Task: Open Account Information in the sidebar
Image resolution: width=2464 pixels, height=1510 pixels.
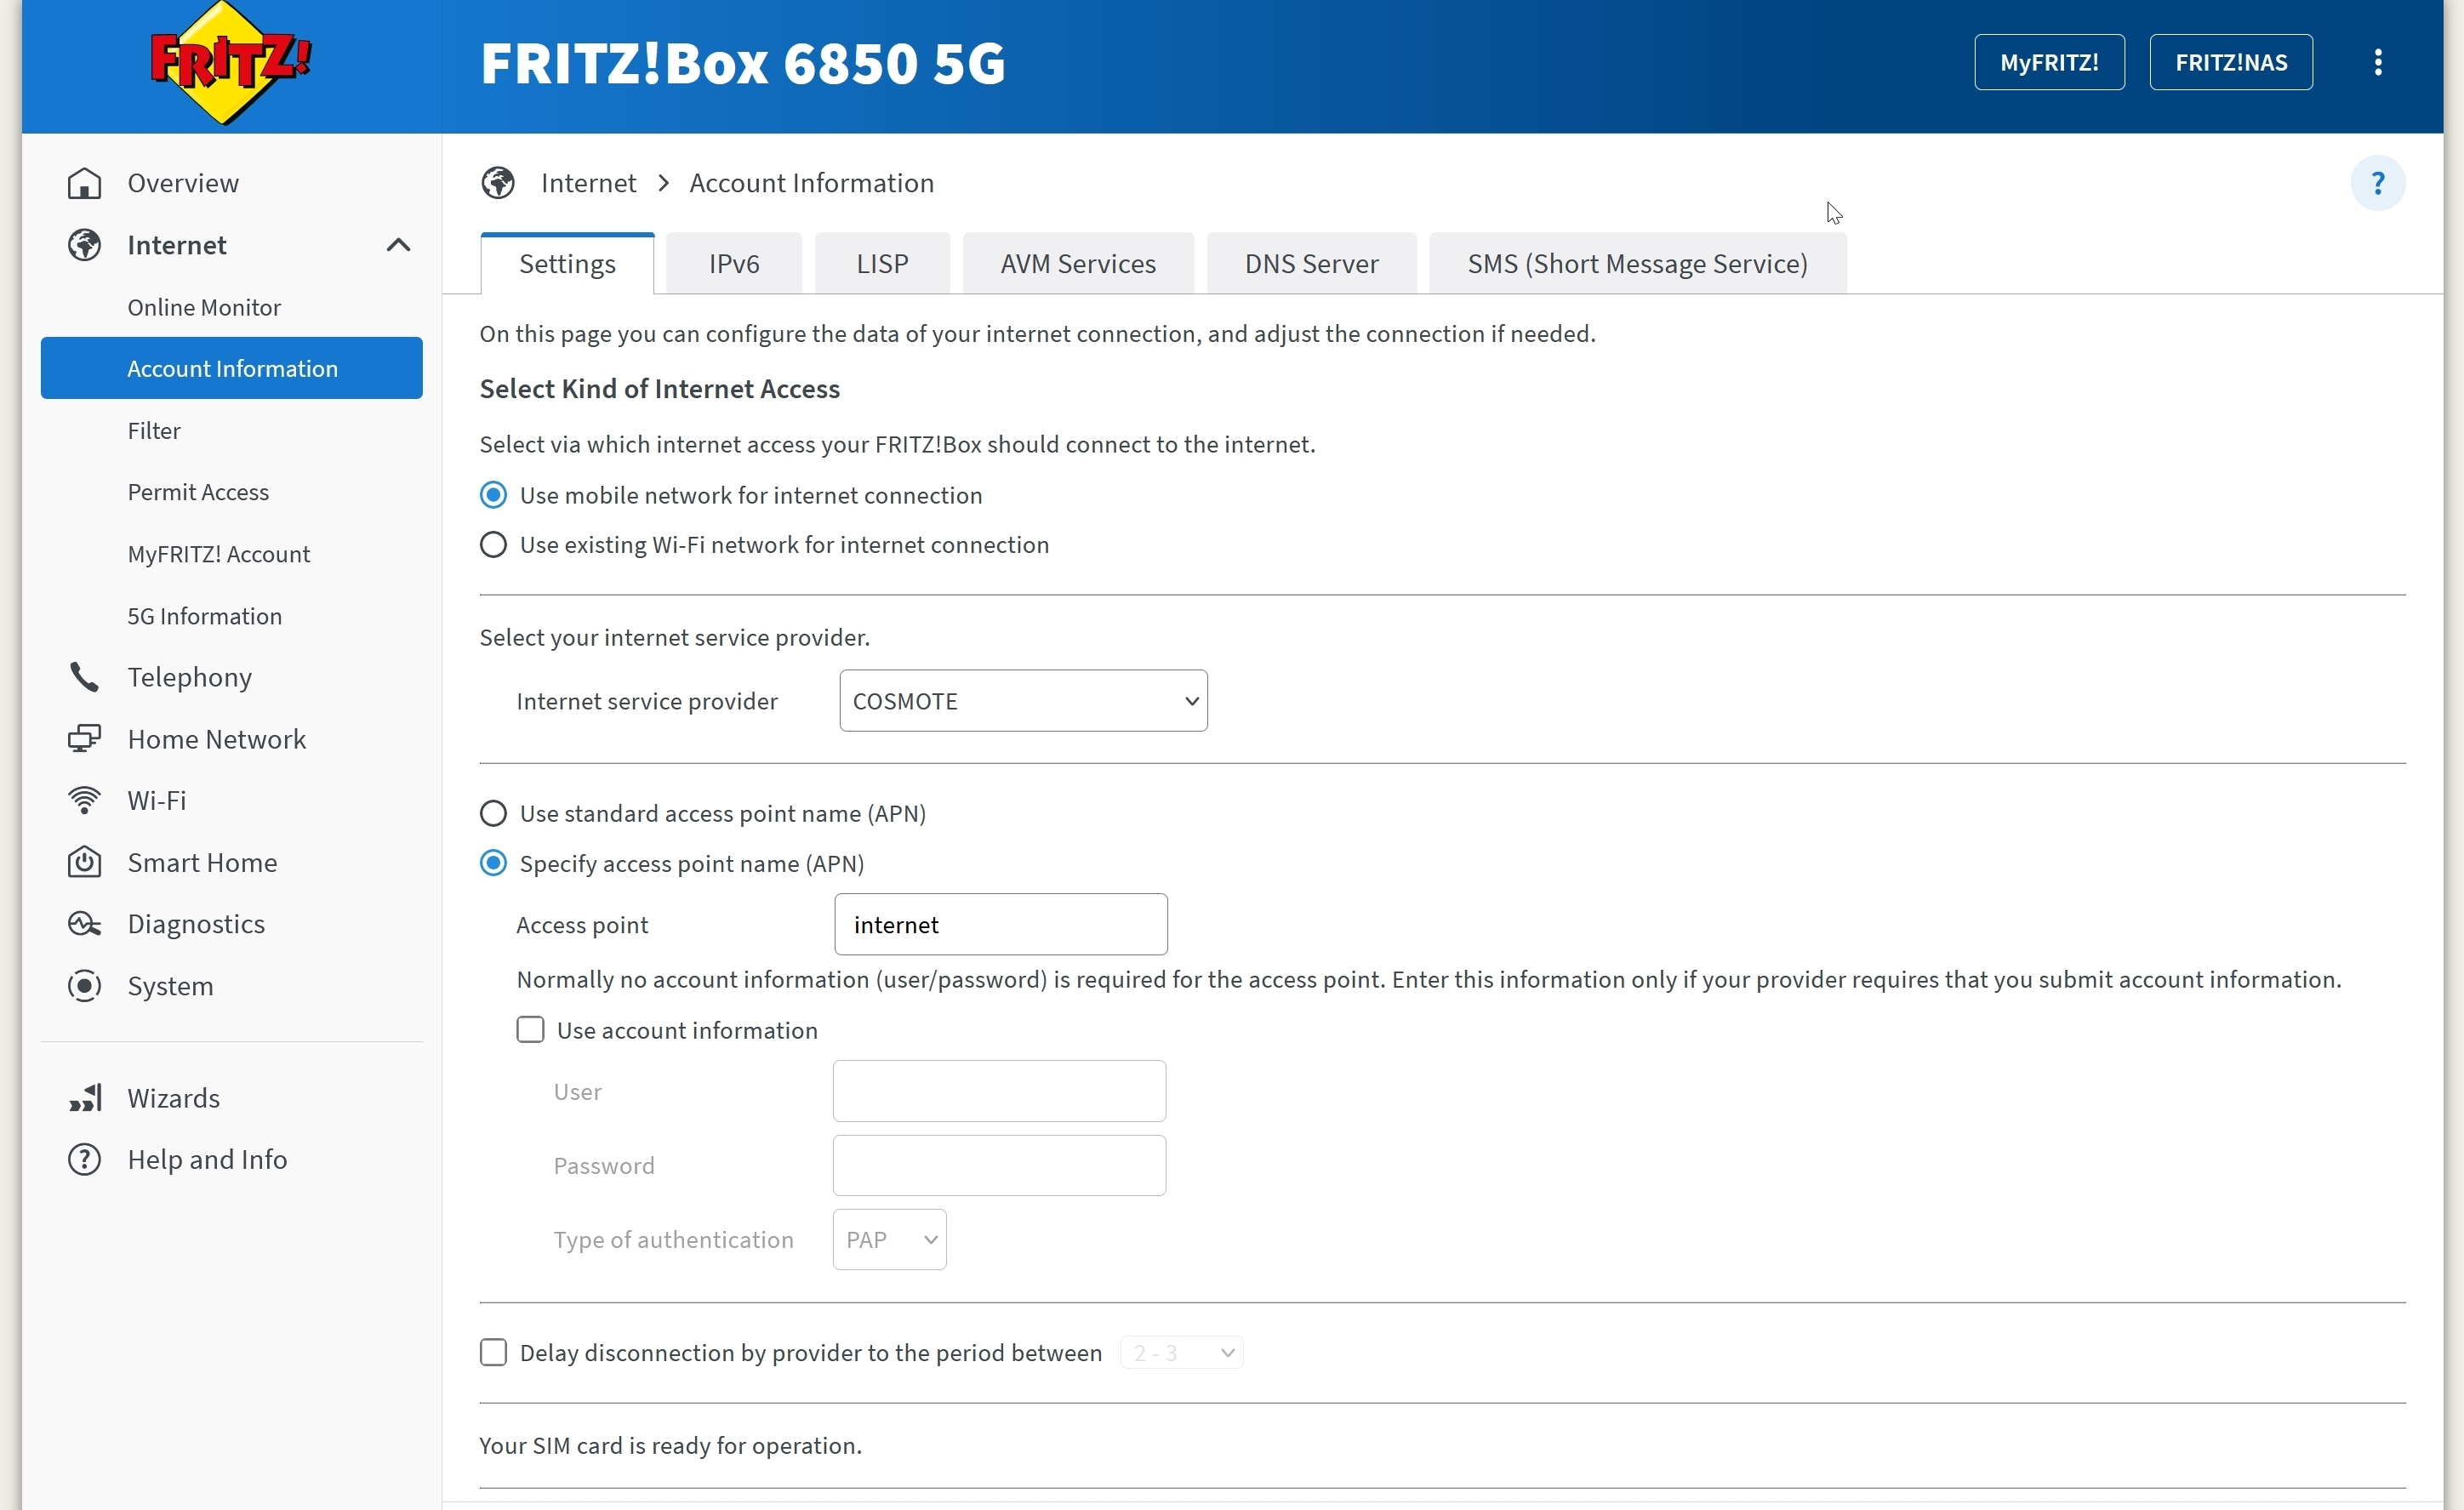Action: pyautogui.click(x=232, y=368)
